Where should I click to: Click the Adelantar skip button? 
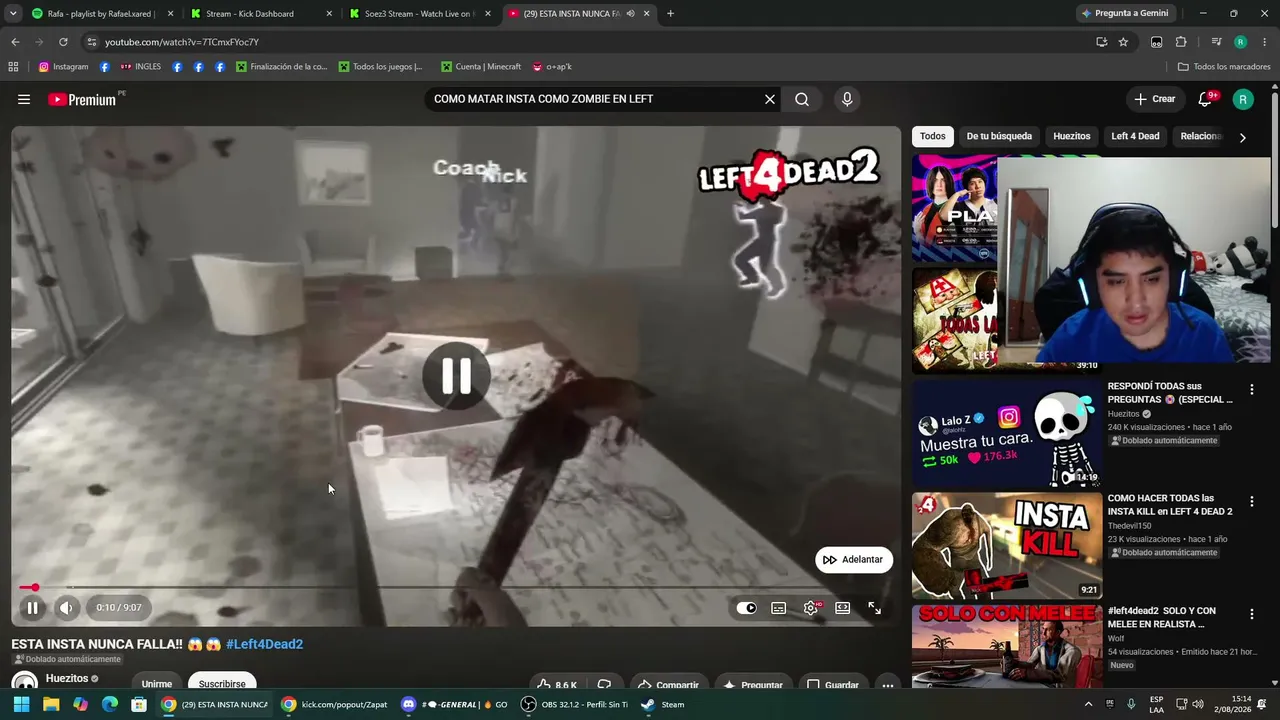(854, 560)
